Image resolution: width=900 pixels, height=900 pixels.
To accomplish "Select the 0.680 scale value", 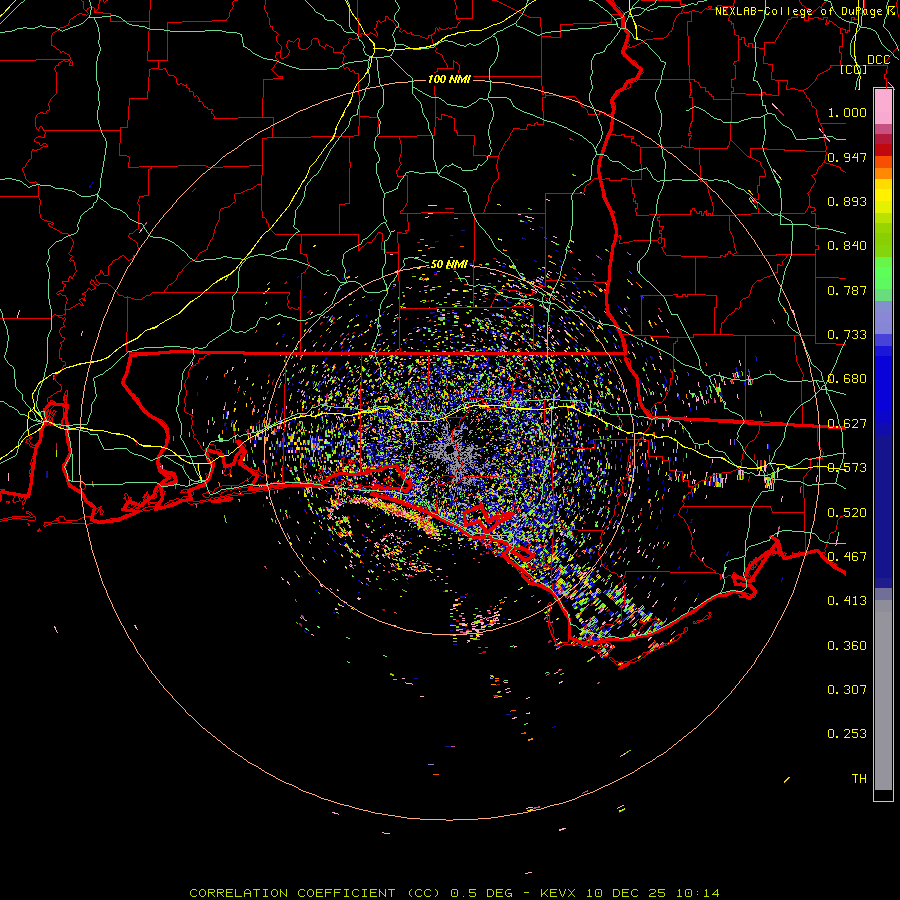I will 847,379.
